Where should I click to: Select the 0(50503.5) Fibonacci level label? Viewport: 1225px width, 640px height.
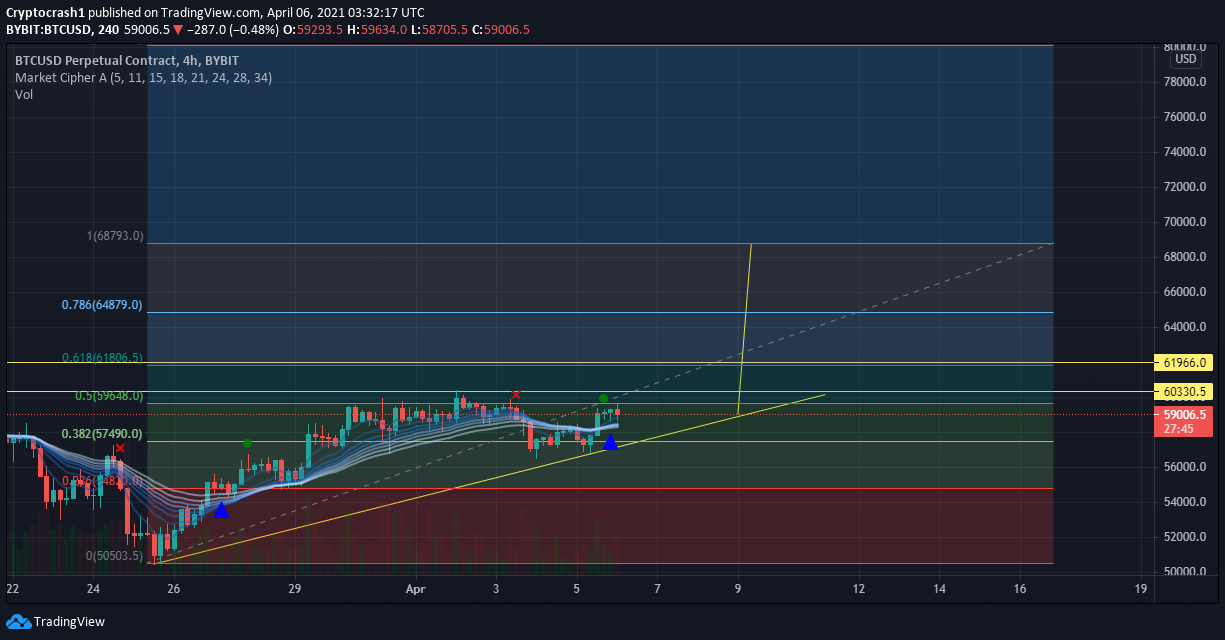(x=115, y=555)
